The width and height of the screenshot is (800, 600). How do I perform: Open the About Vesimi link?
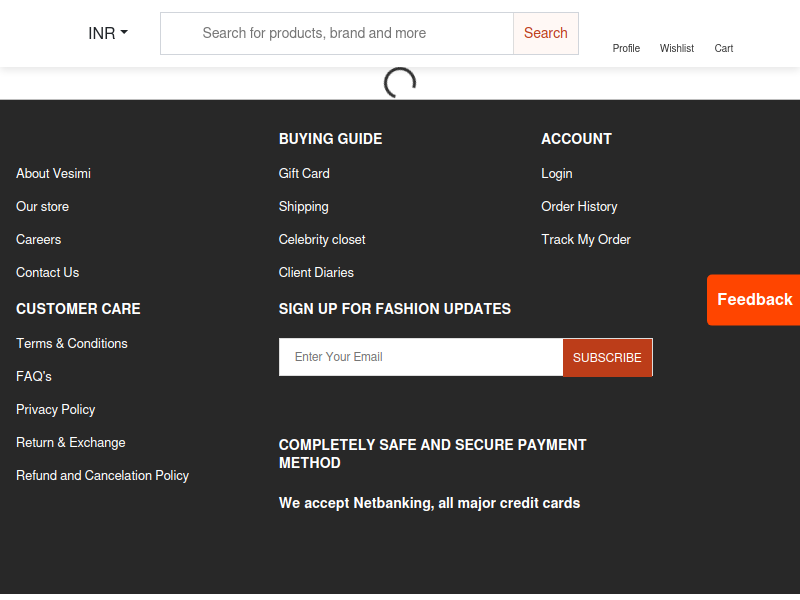point(53,173)
